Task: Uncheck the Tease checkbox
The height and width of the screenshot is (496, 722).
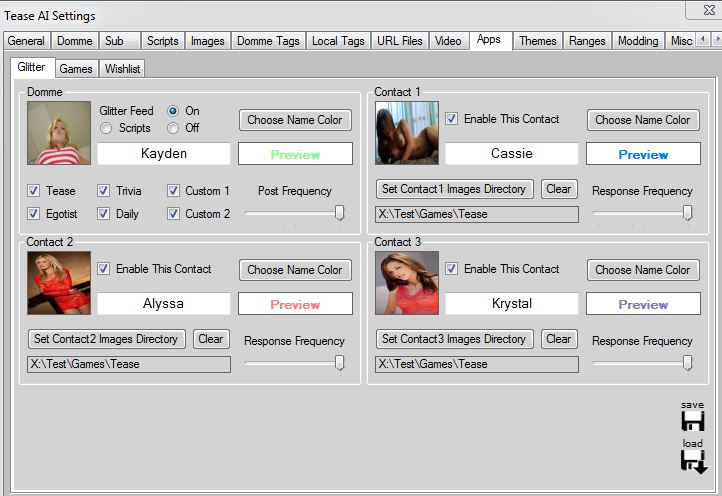Action: 34,191
